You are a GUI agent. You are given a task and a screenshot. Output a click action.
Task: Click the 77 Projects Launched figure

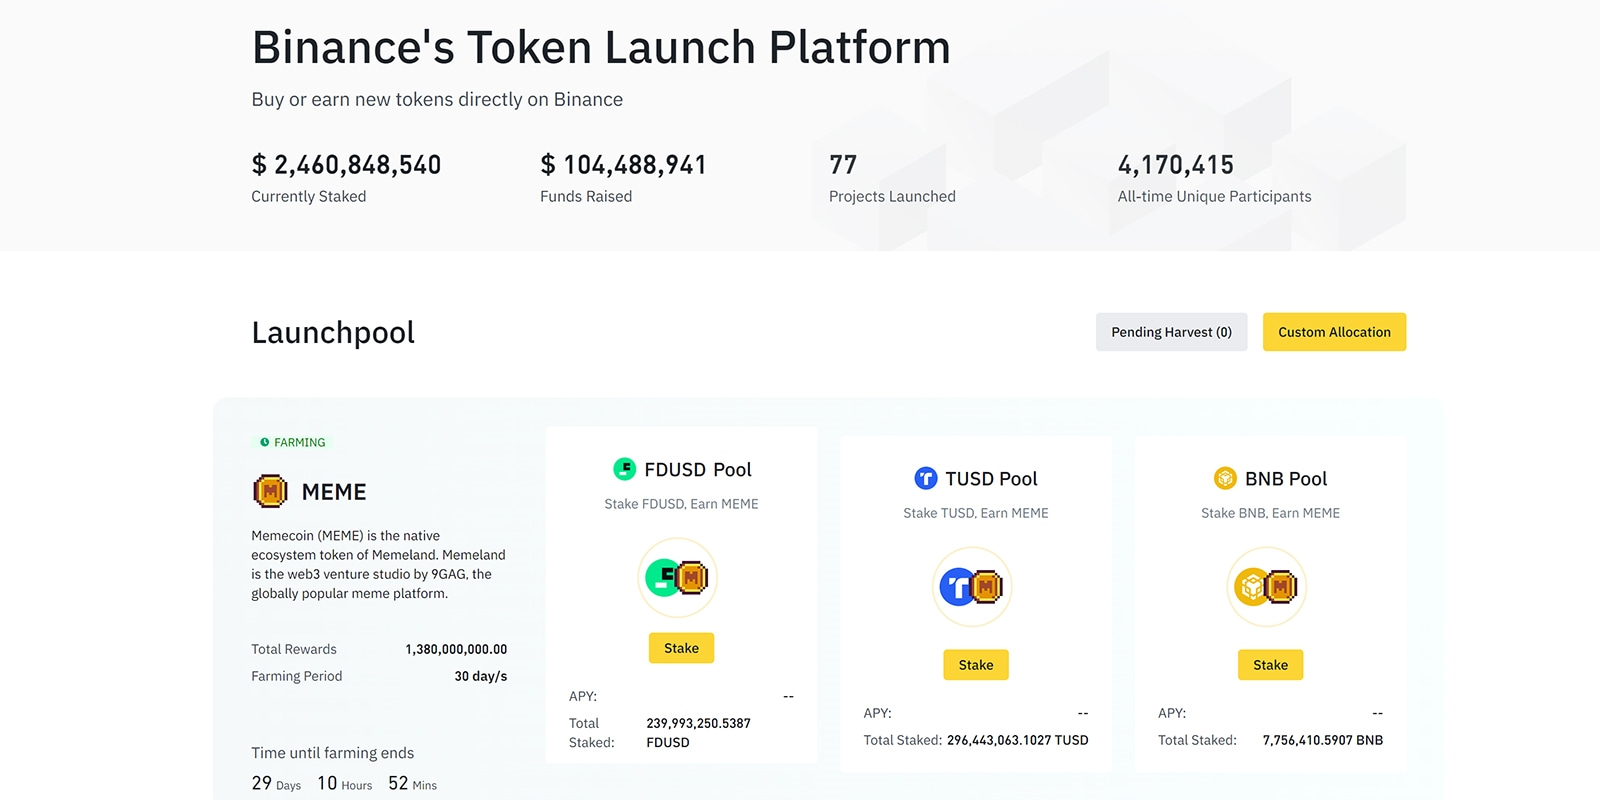coord(843,164)
